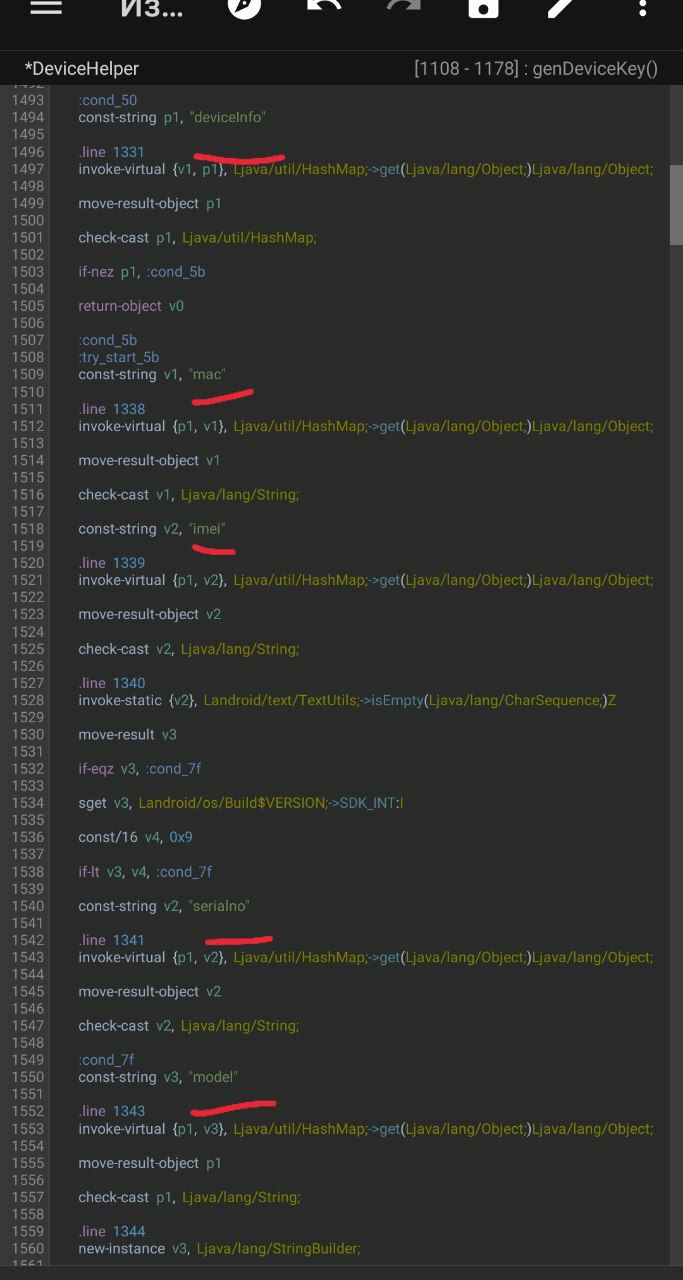Click invoke-virtual {p1, v1} on line 1512
683x1280 pixels.
[x=366, y=426]
